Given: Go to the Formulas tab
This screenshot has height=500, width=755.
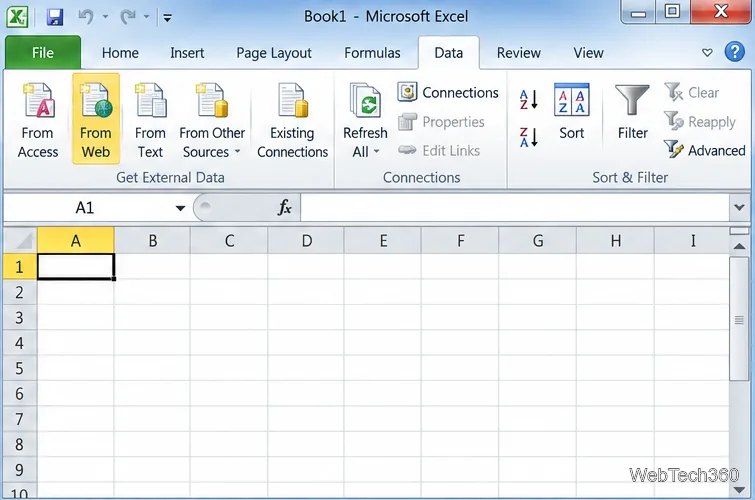Looking at the screenshot, I should point(372,53).
